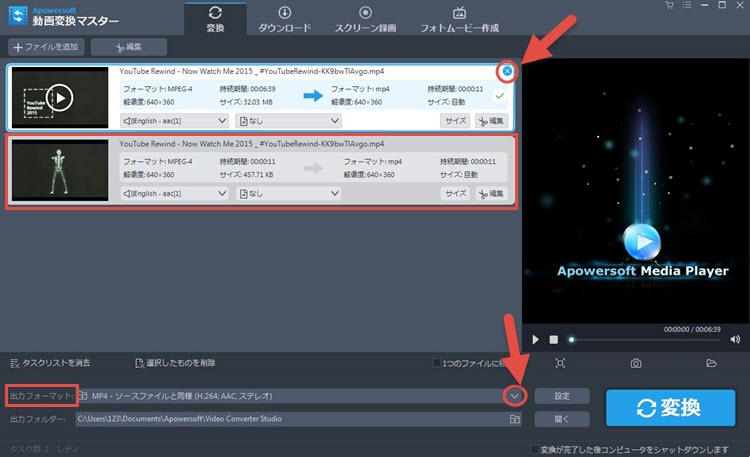Expand first file subtitle なし dropdown

pos(289,121)
